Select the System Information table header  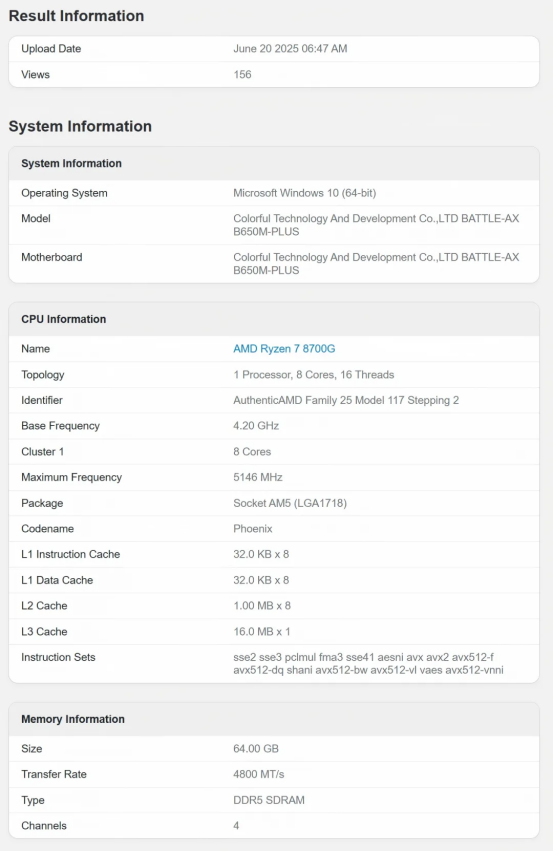pyautogui.click(x=274, y=163)
